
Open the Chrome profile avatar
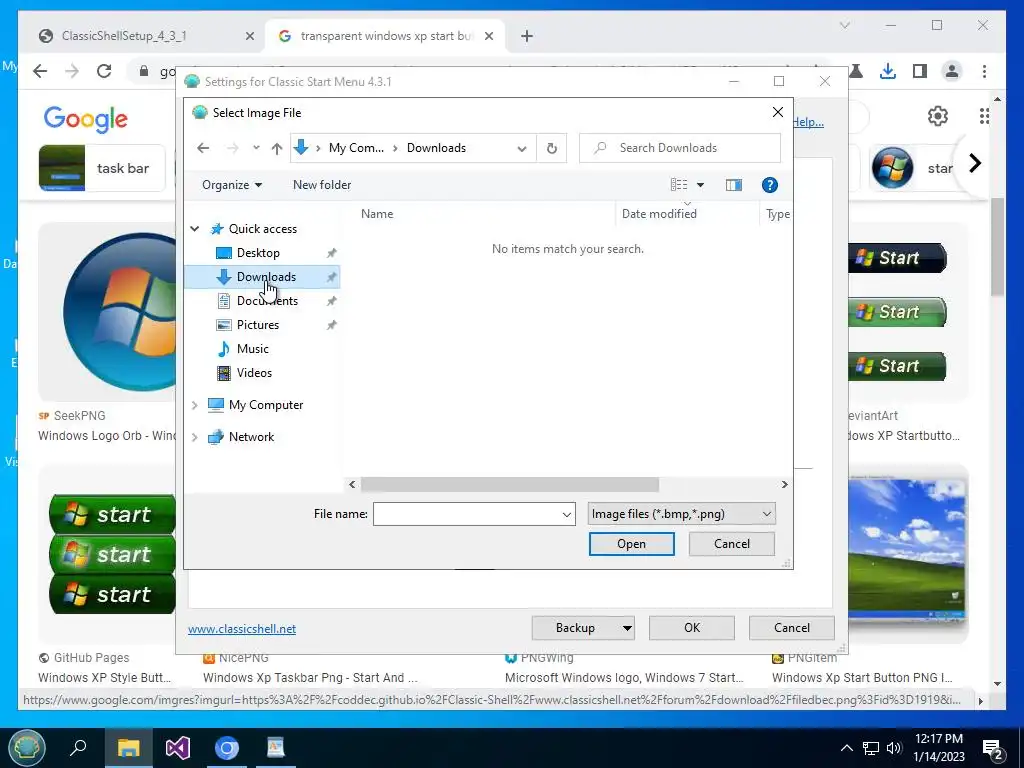point(952,71)
